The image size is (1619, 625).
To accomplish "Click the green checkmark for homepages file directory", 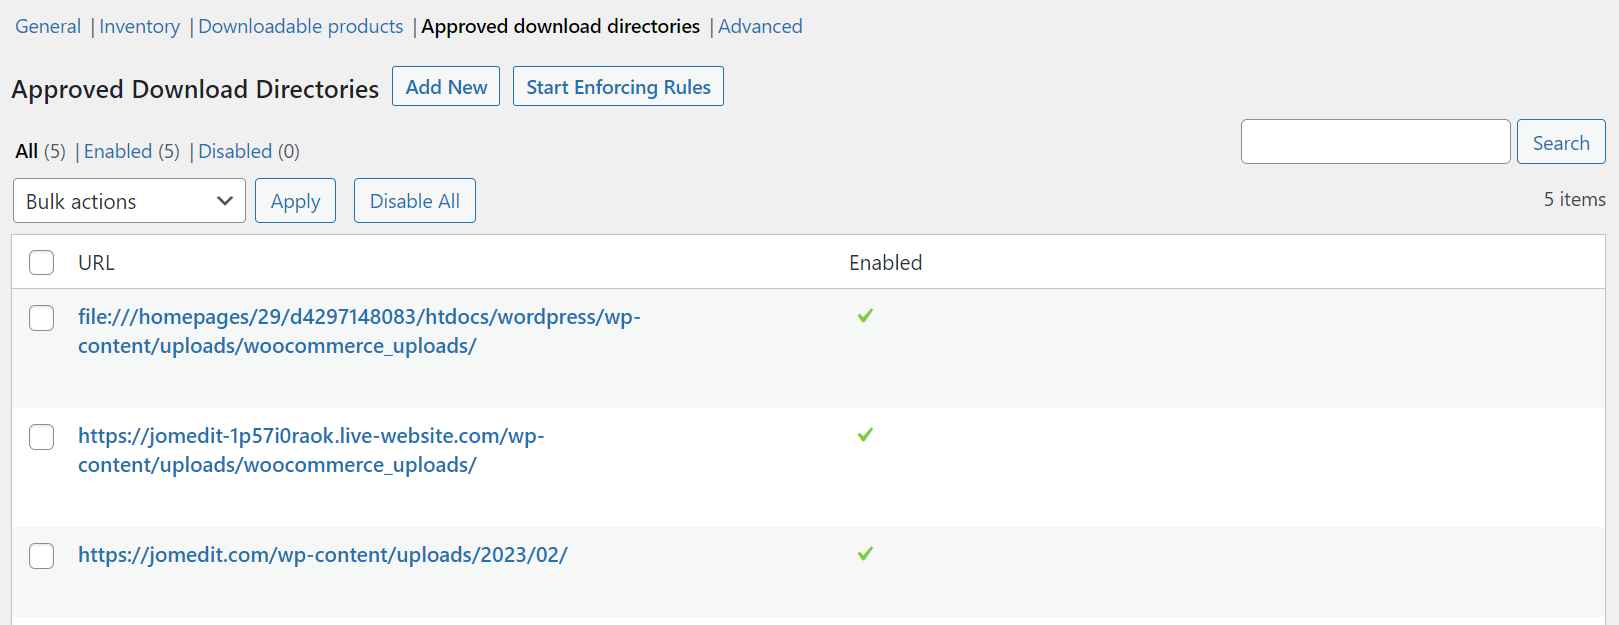I will click(x=865, y=316).
